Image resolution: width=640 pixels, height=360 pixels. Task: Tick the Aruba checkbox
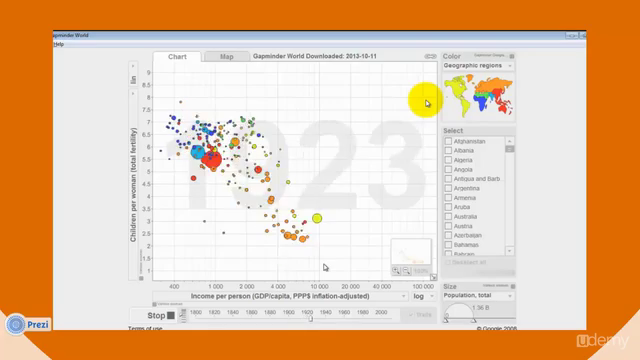[x=448, y=207]
